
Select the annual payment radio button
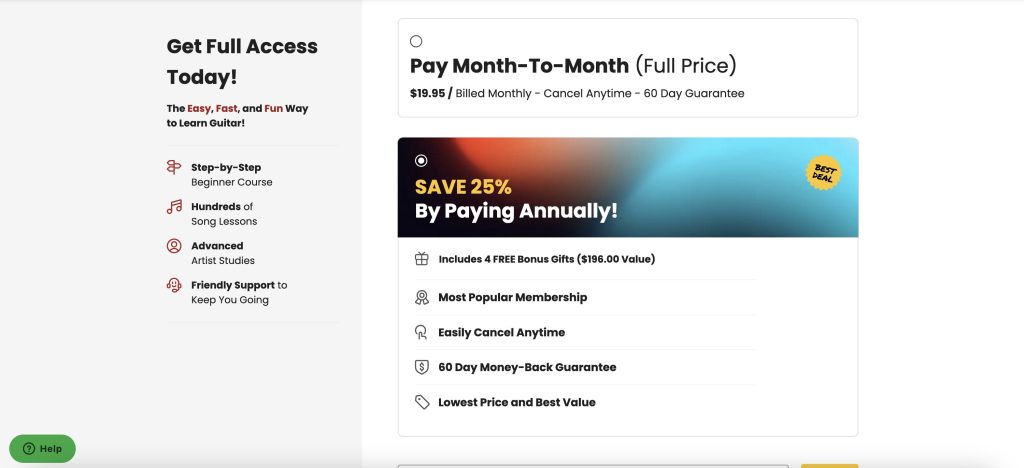pos(421,161)
